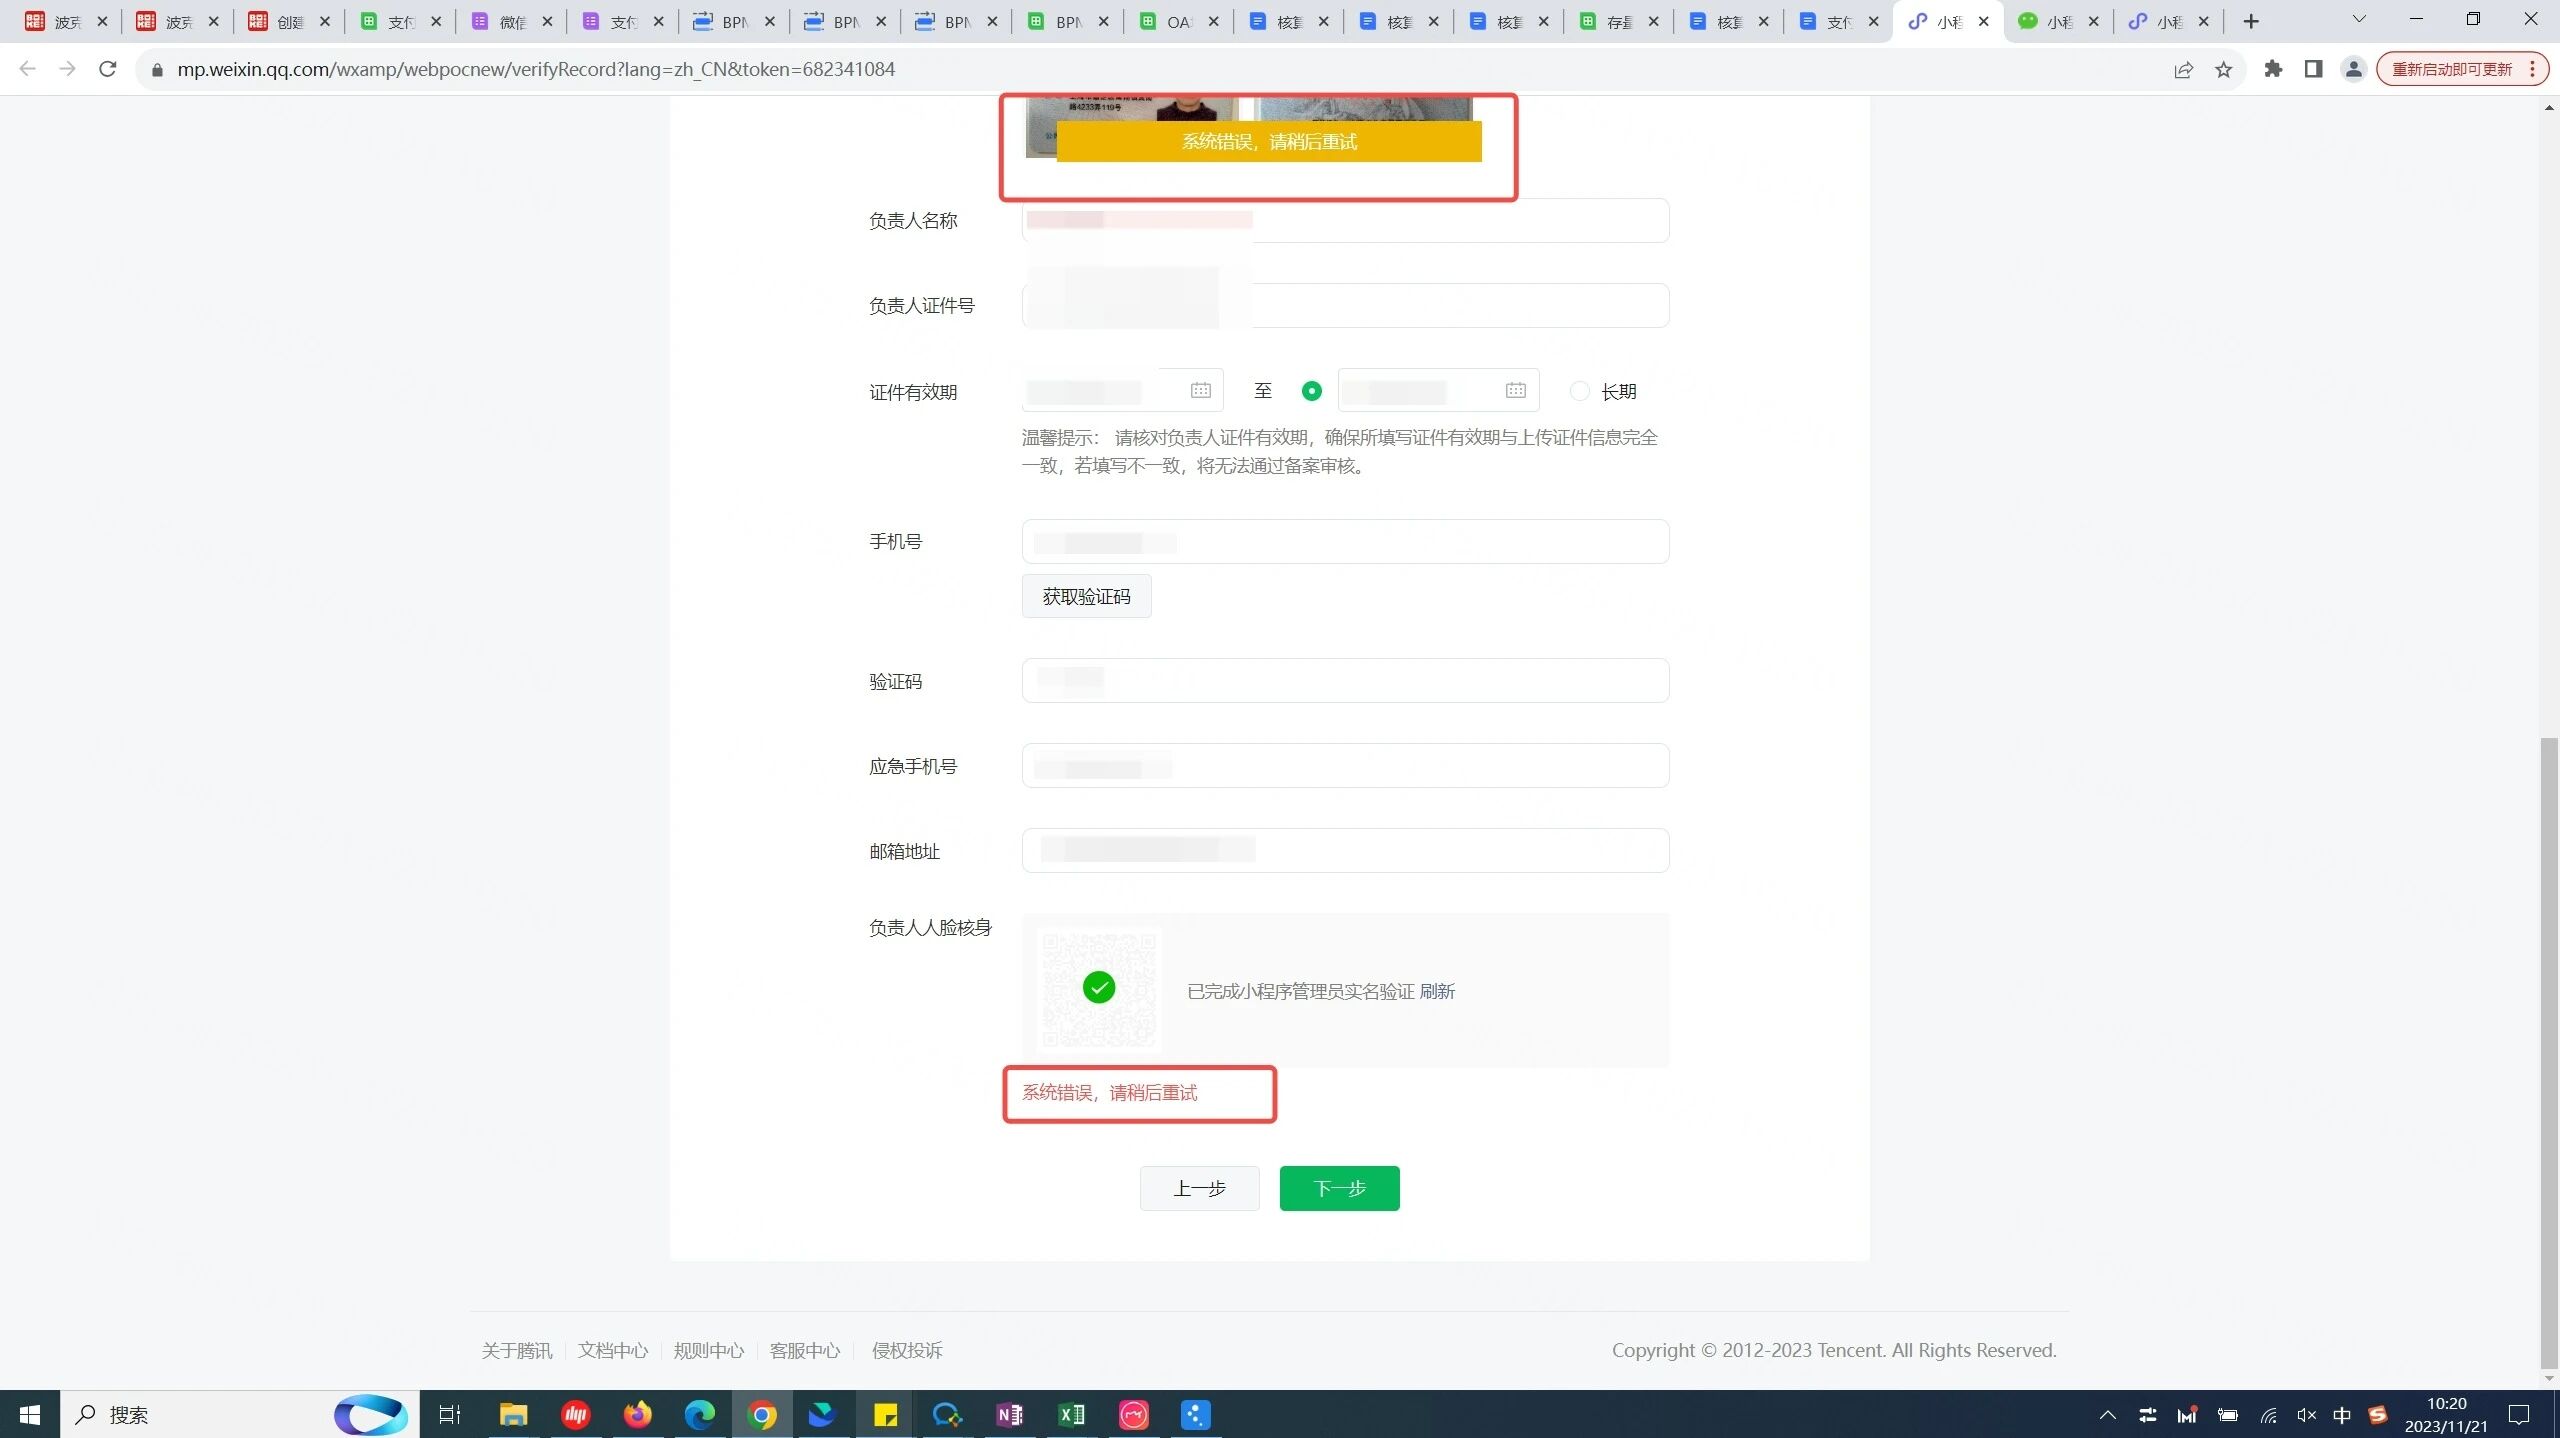Click the 邮箱地址 input field
This screenshot has height=1438, width=2560.
(x=1450, y=850)
